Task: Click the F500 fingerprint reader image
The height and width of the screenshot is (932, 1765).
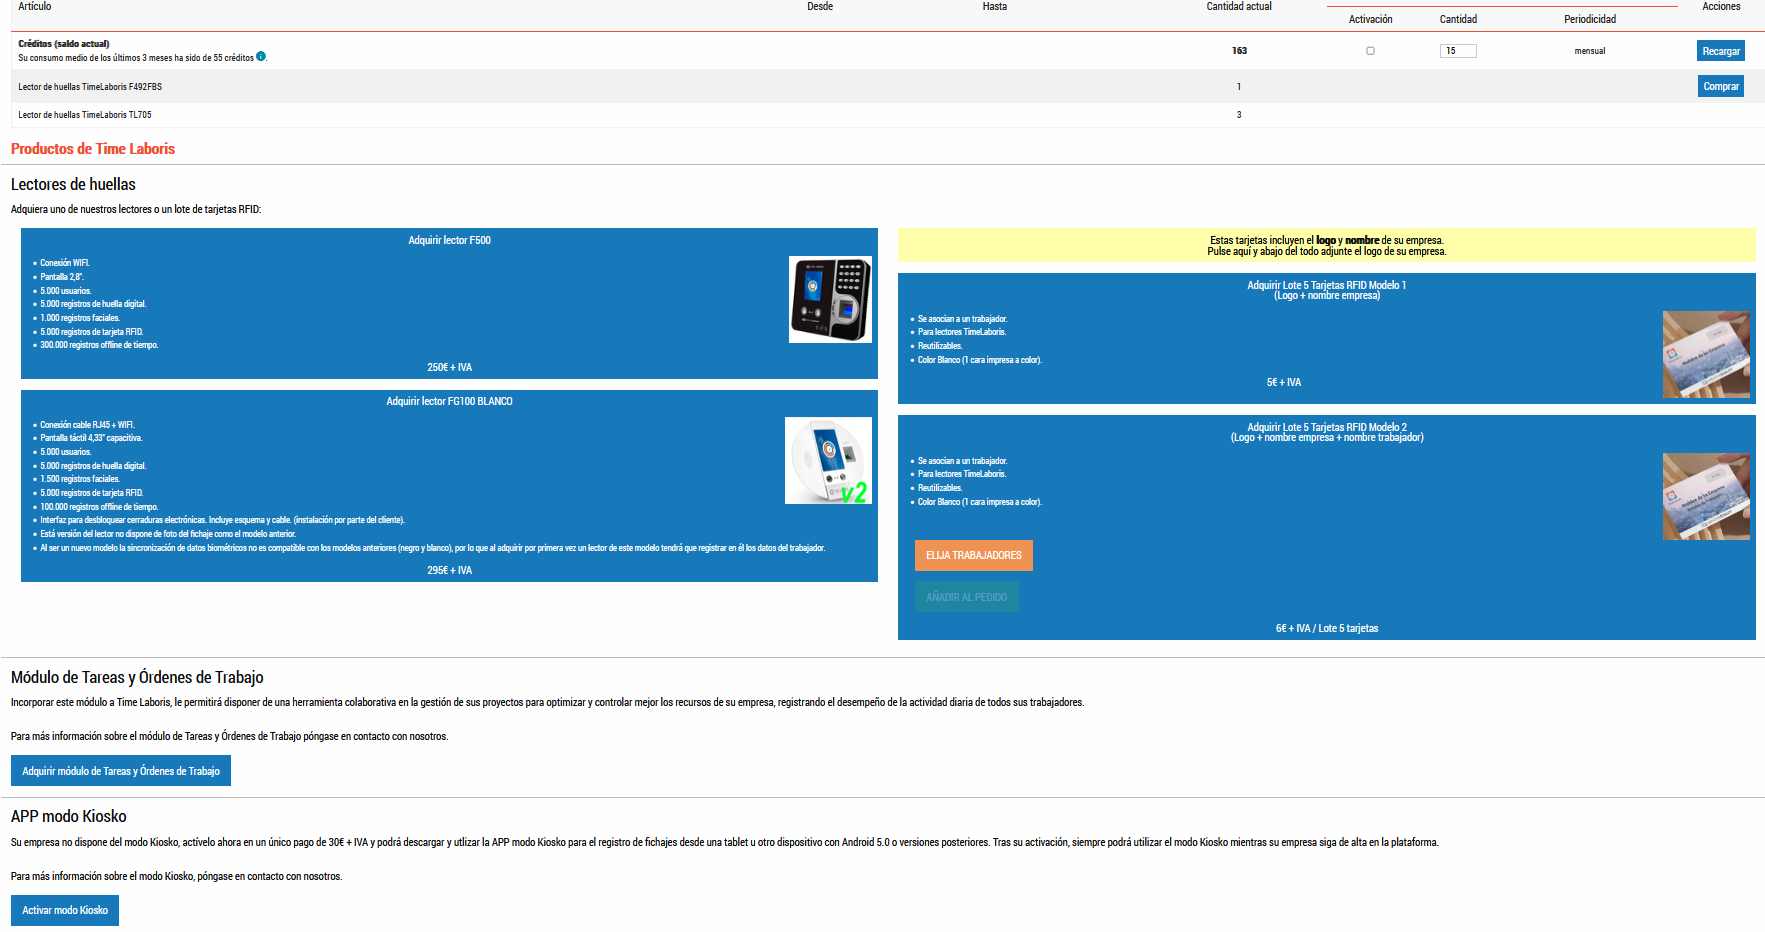Action: click(x=830, y=299)
